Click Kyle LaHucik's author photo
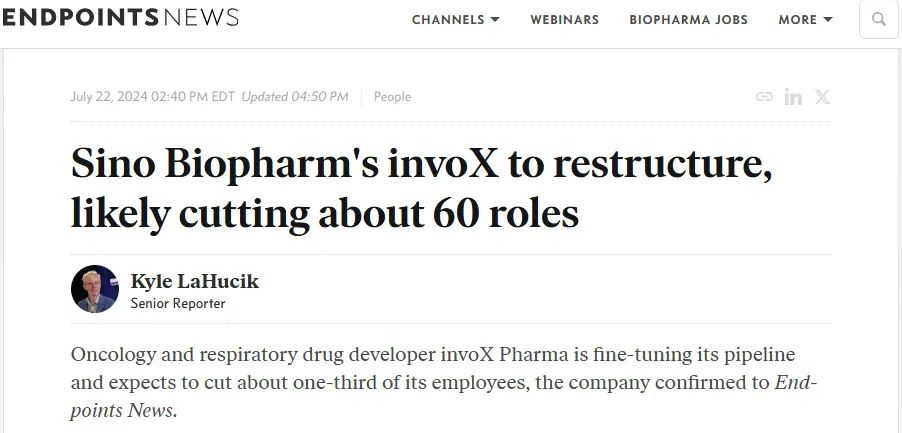Image resolution: width=902 pixels, height=433 pixels. coord(95,290)
